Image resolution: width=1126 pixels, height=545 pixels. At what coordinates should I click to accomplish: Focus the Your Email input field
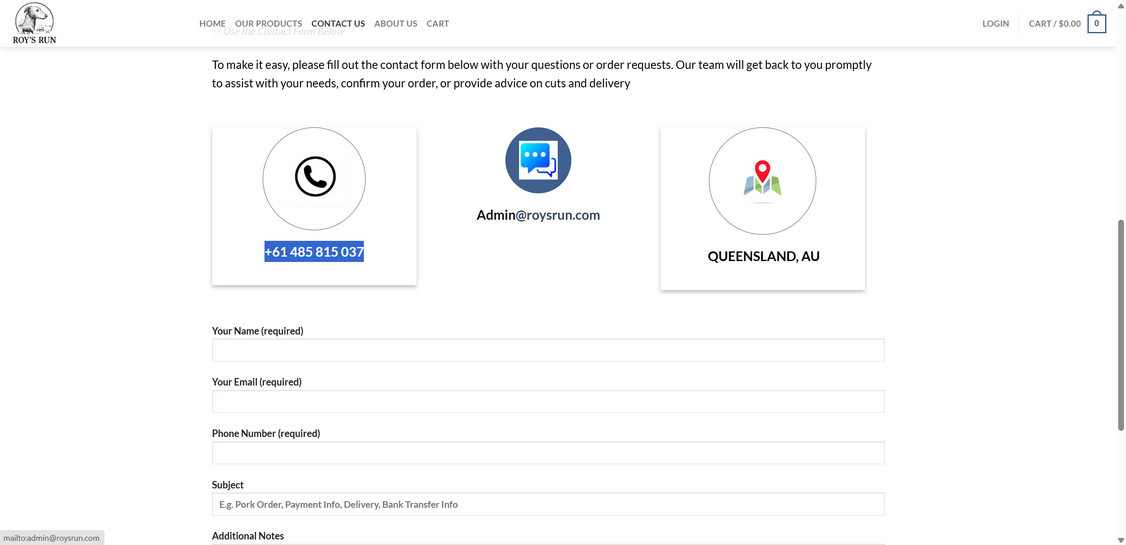[548, 401]
